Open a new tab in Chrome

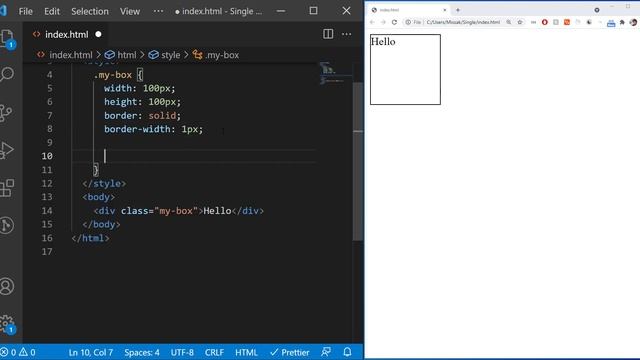click(x=458, y=10)
